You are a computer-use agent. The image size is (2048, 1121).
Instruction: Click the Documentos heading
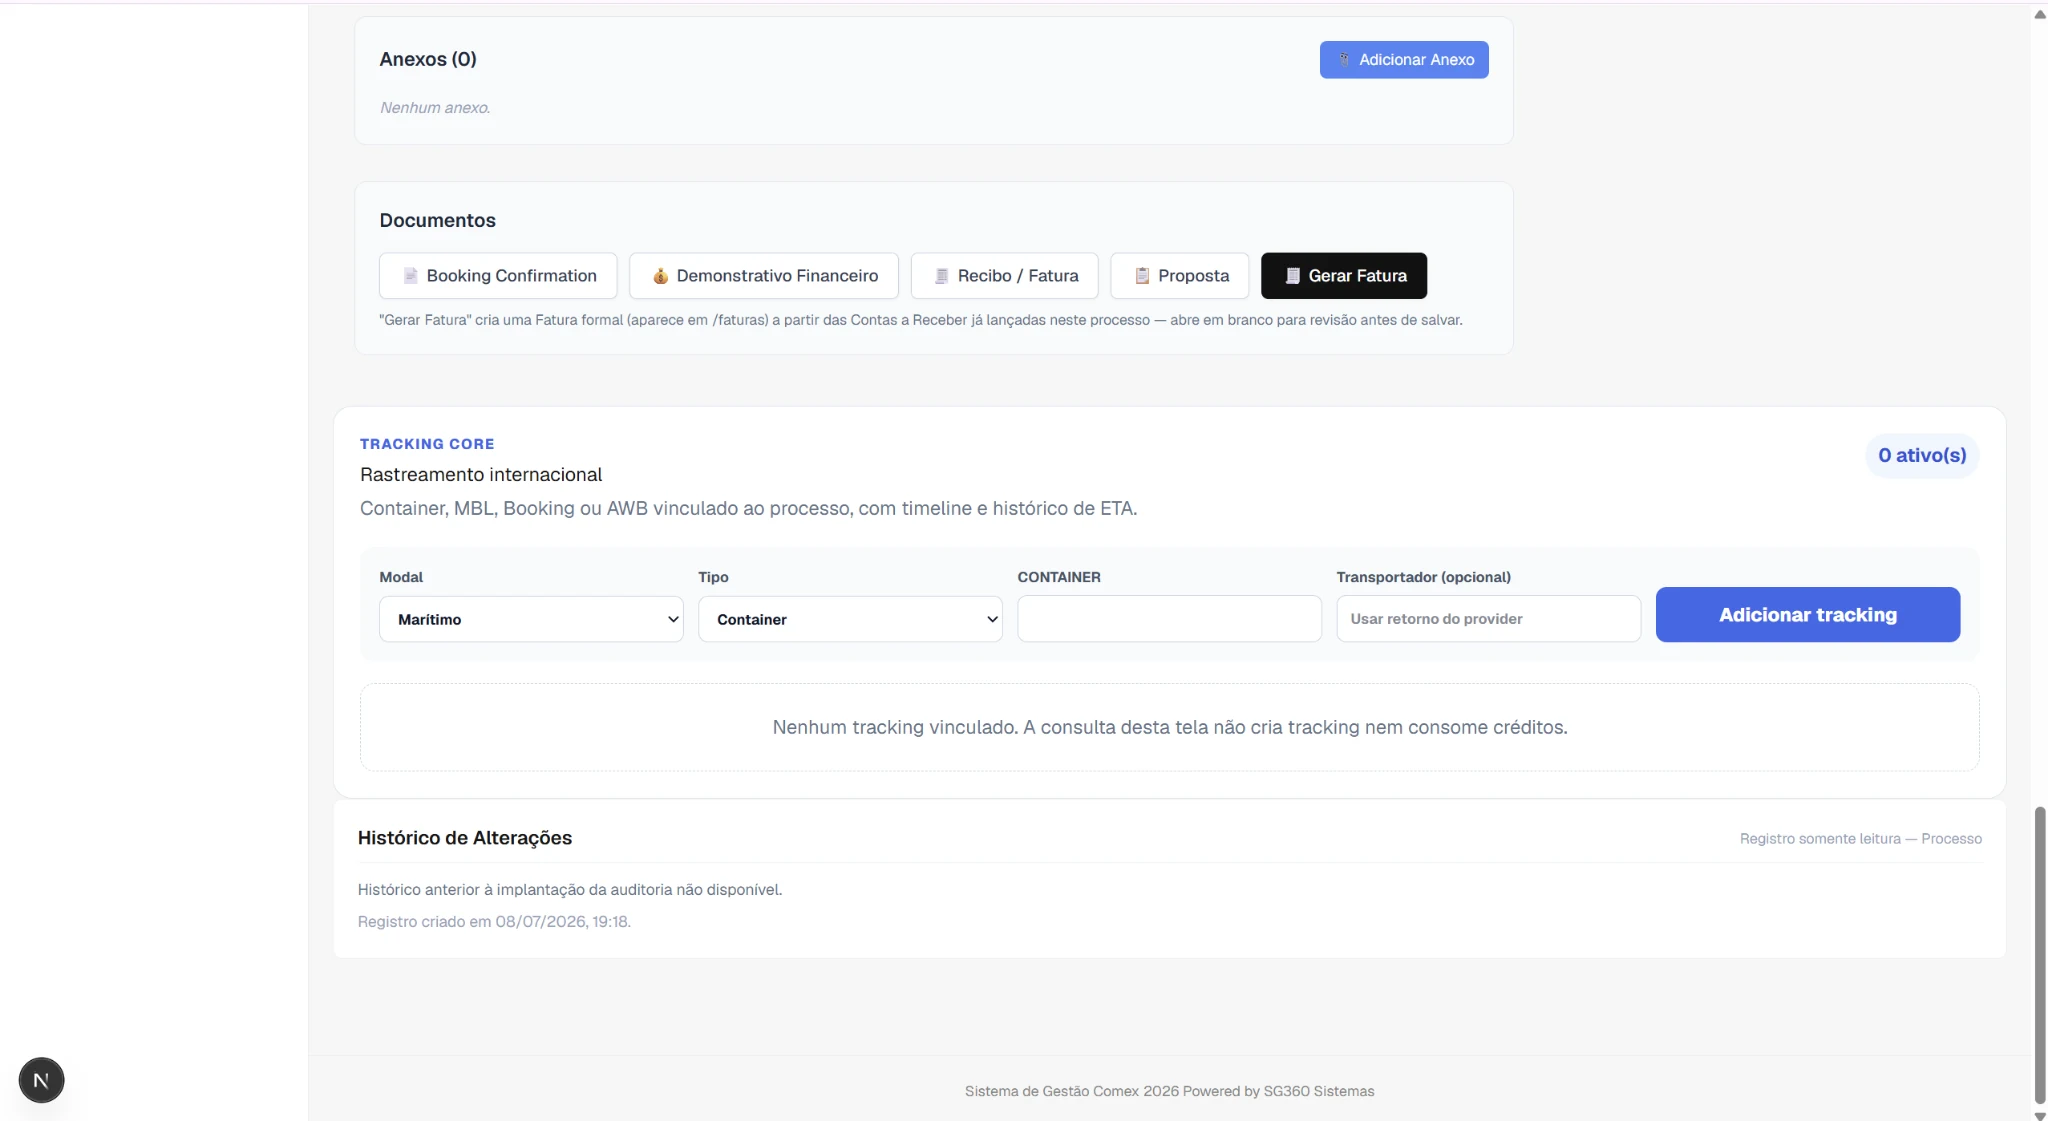pyautogui.click(x=437, y=220)
